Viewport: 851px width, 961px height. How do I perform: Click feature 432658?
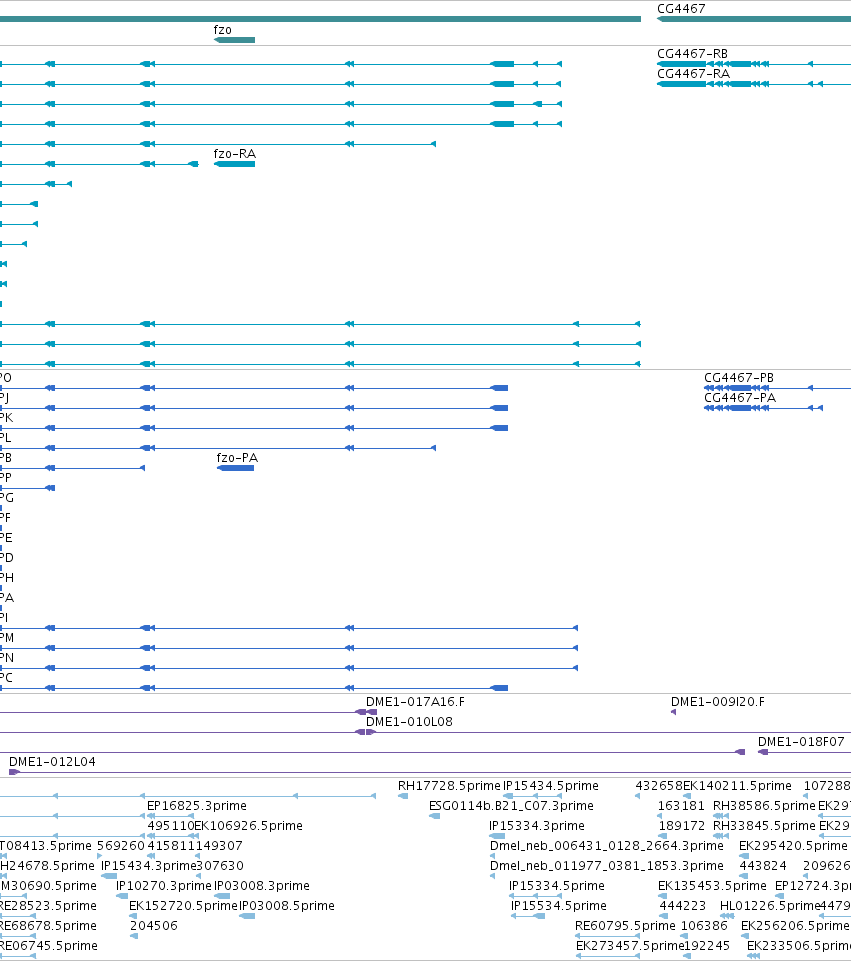point(659,786)
